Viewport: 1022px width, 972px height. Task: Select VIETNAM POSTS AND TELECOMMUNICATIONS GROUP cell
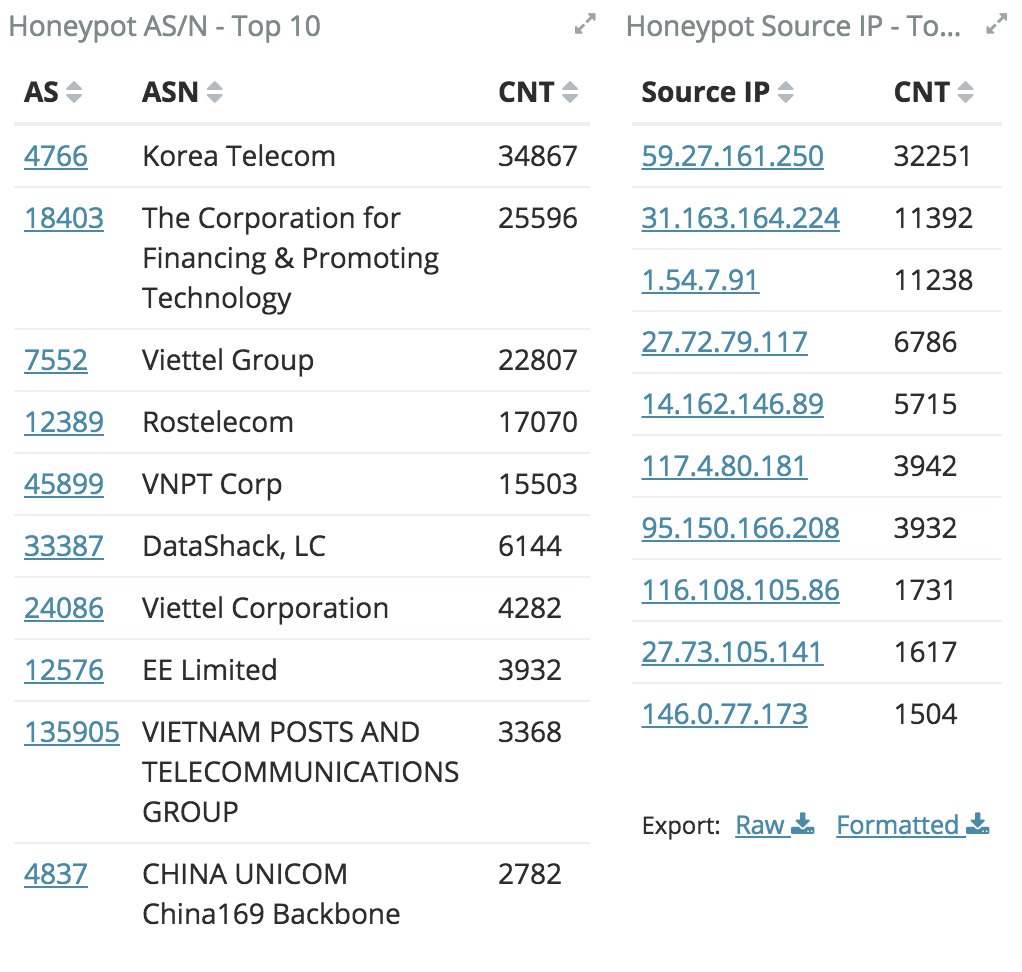301,772
